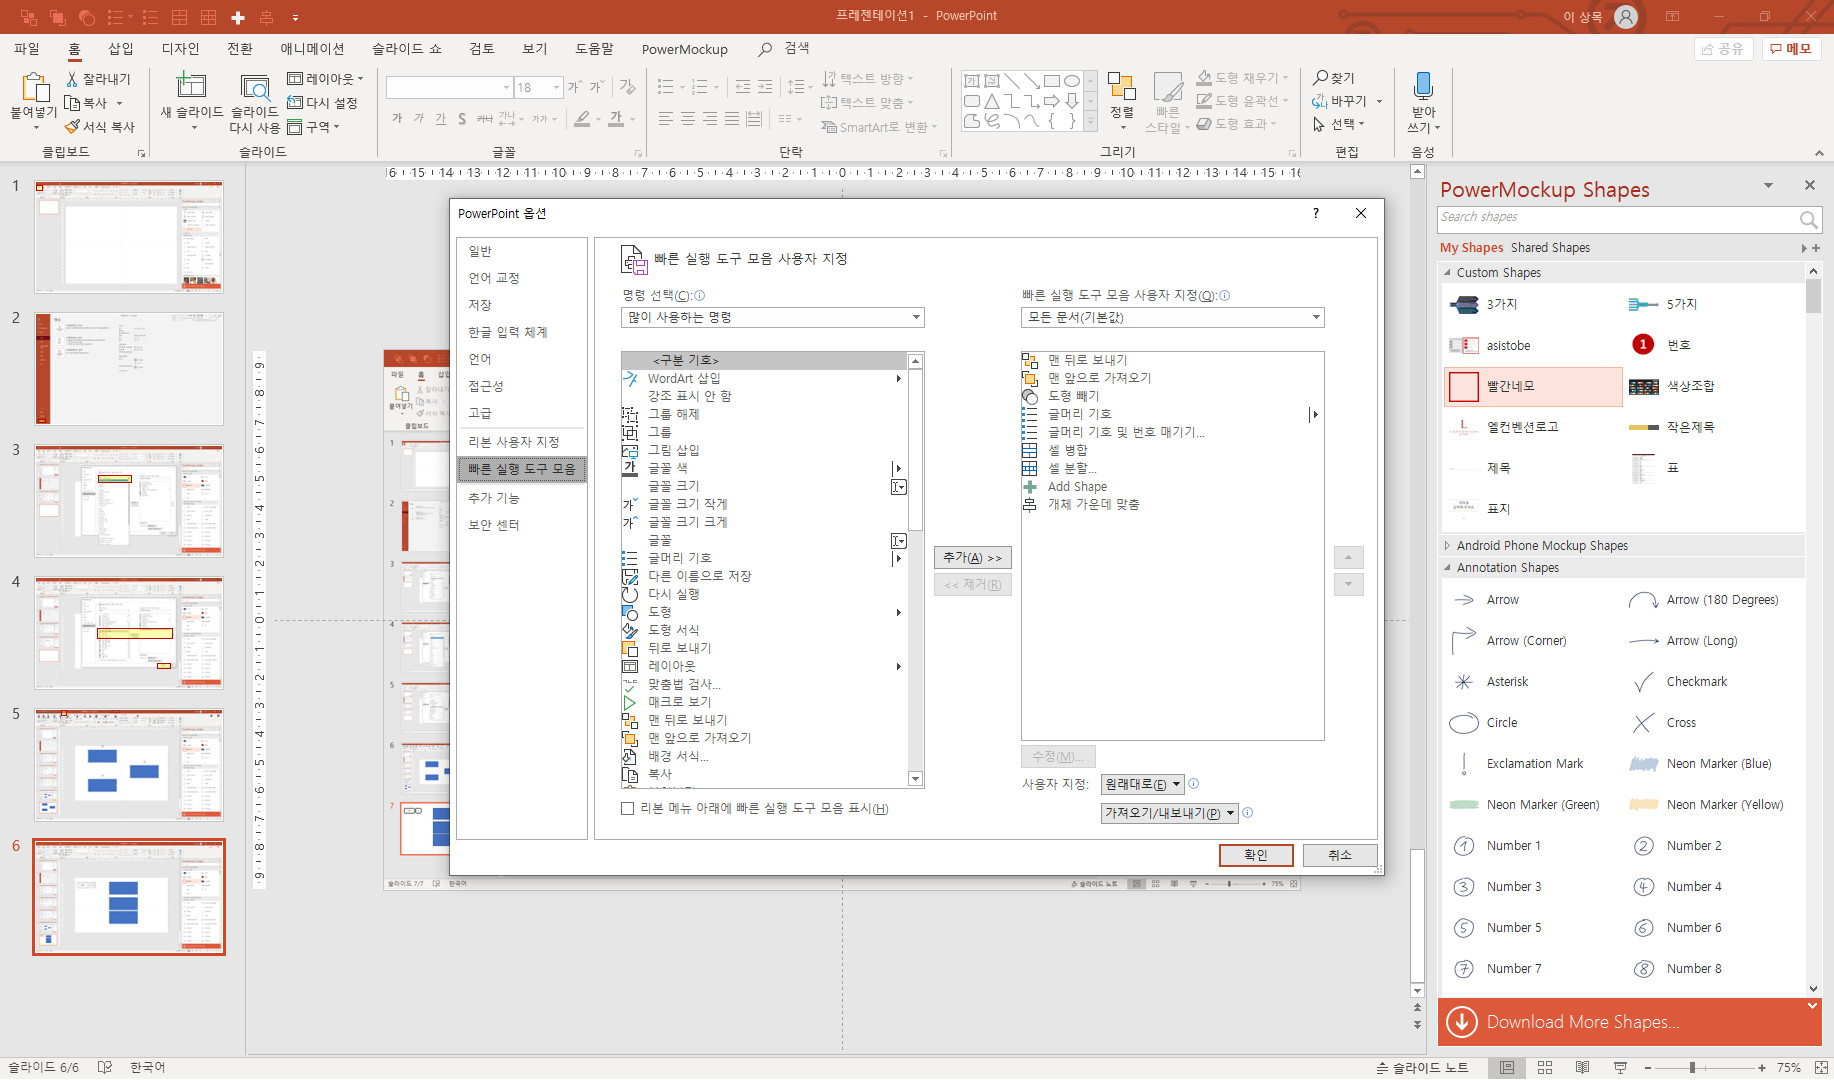This screenshot has height=1080, width=1834.
Task: Enable showing Quick Access Toolbar below ribbon checkbox
Action: click(x=627, y=809)
